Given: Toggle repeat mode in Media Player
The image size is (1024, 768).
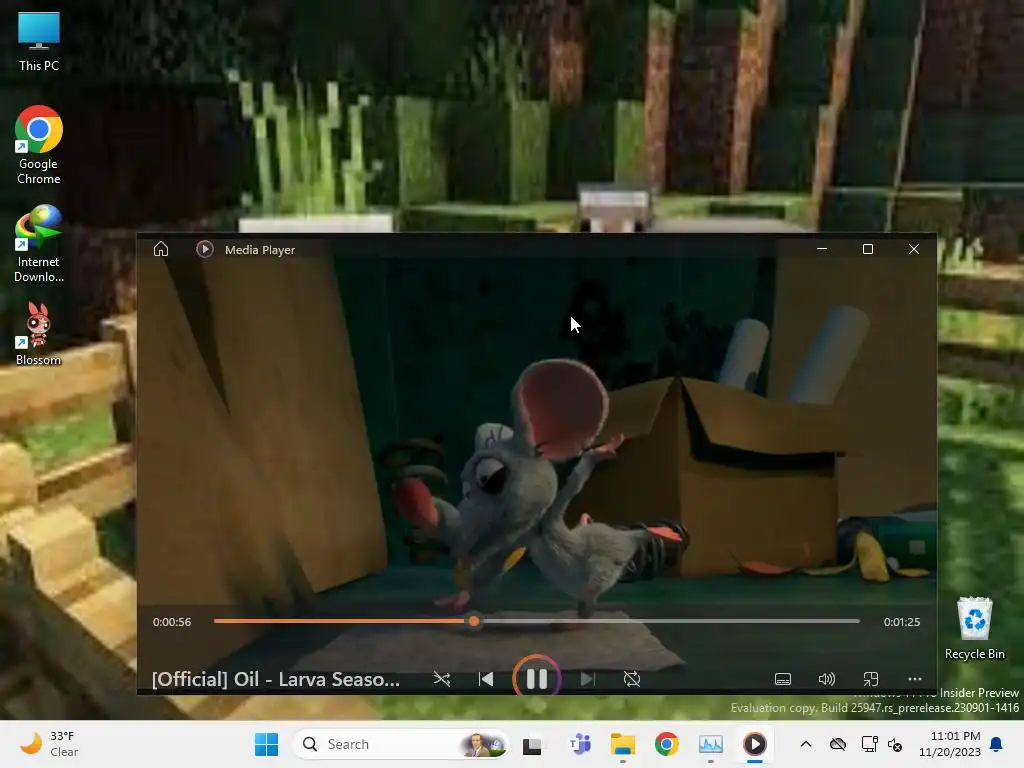Looking at the screenshot, I should coord(632,679).
